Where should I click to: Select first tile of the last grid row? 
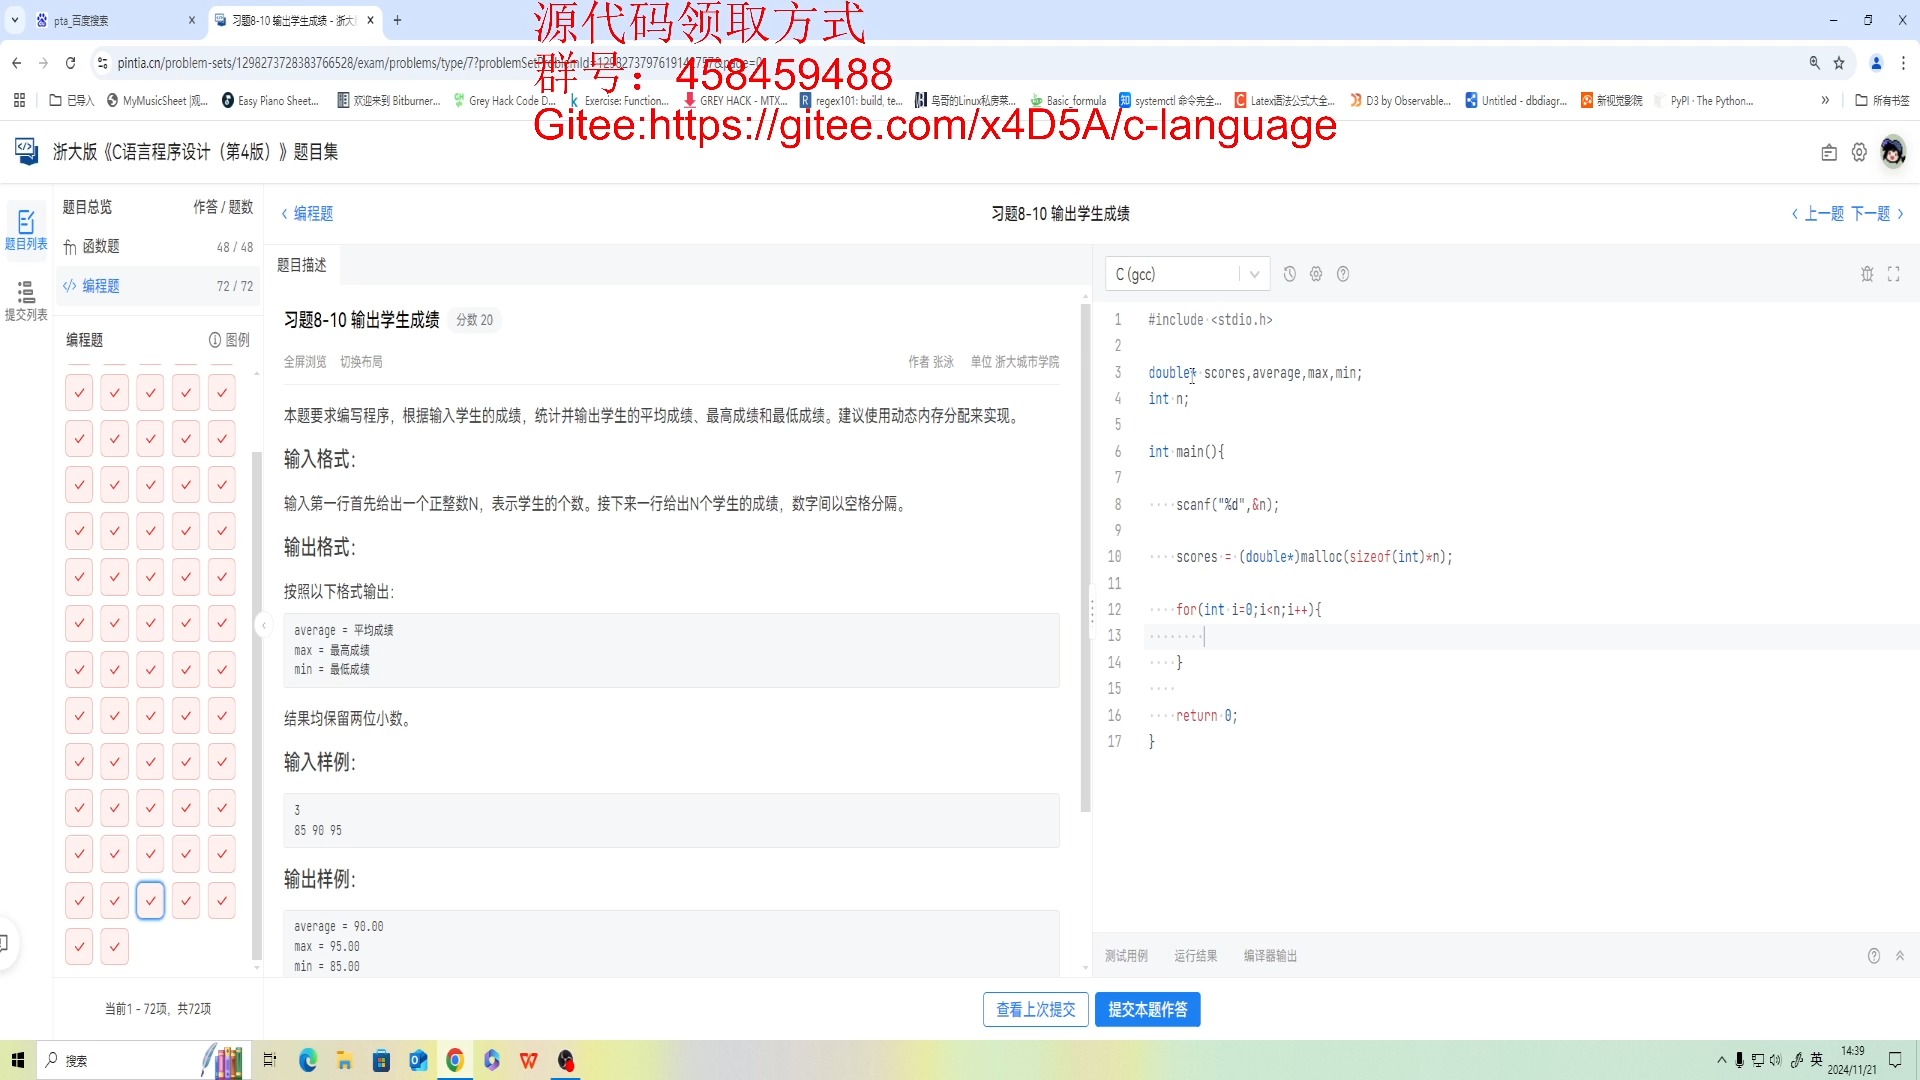tap(79, 946)
